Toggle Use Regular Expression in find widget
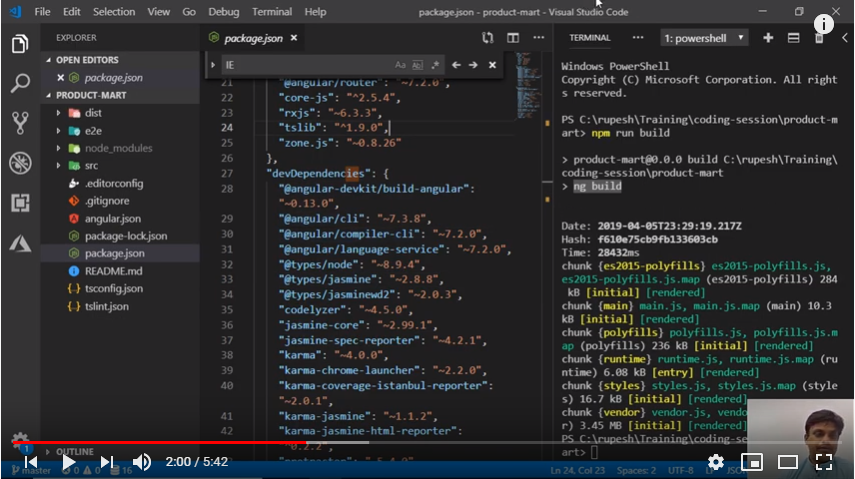855x479 pixels. (435, 65)
